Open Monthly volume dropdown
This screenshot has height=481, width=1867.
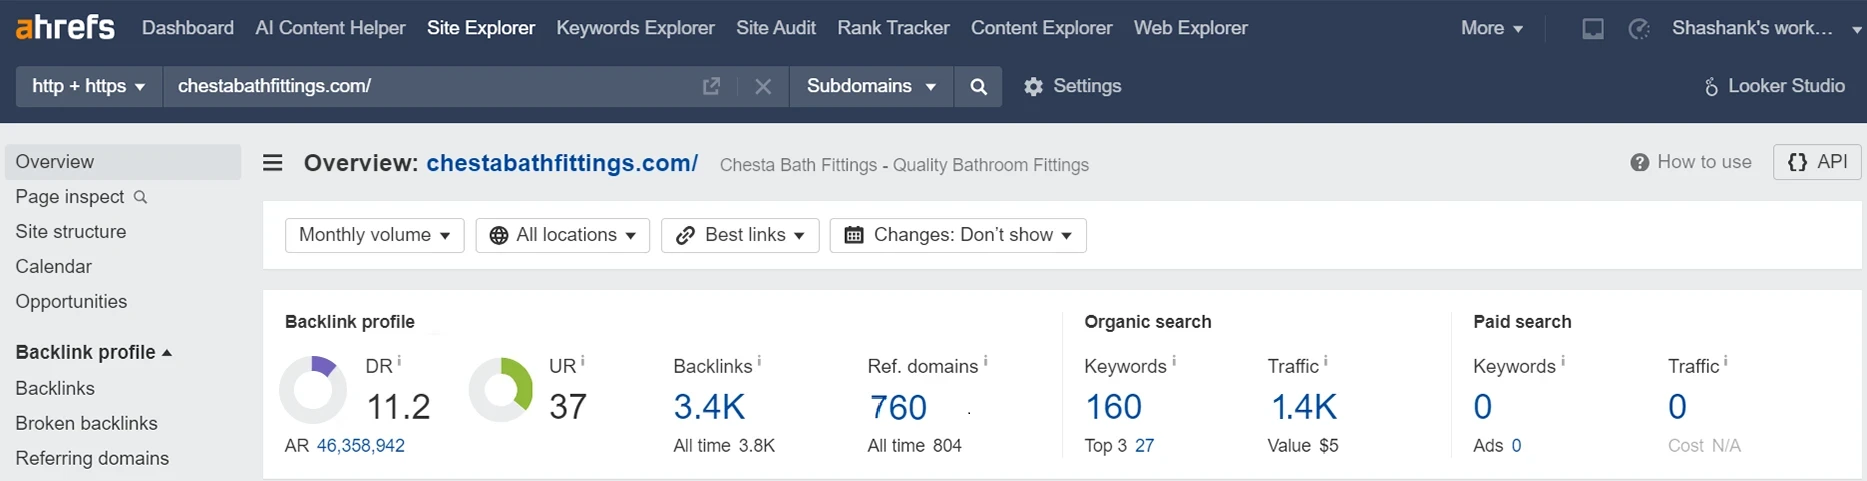(x=374, y=235)
